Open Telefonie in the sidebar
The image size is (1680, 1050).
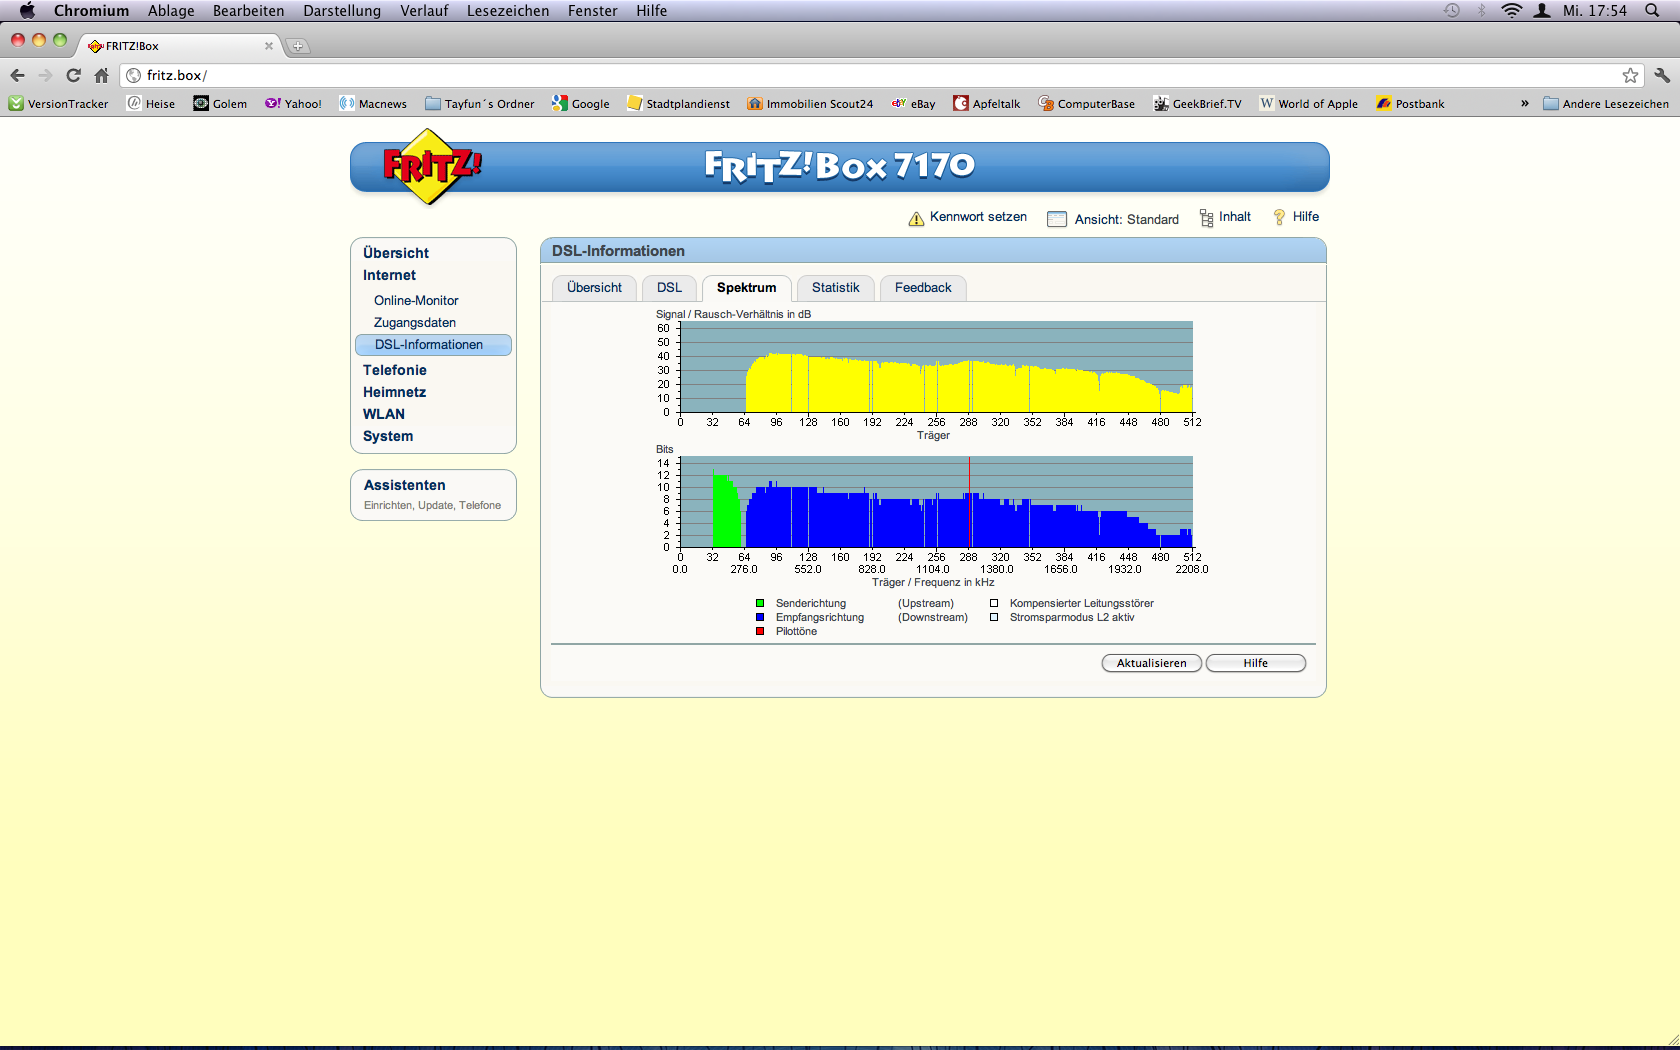coord(395,370)
